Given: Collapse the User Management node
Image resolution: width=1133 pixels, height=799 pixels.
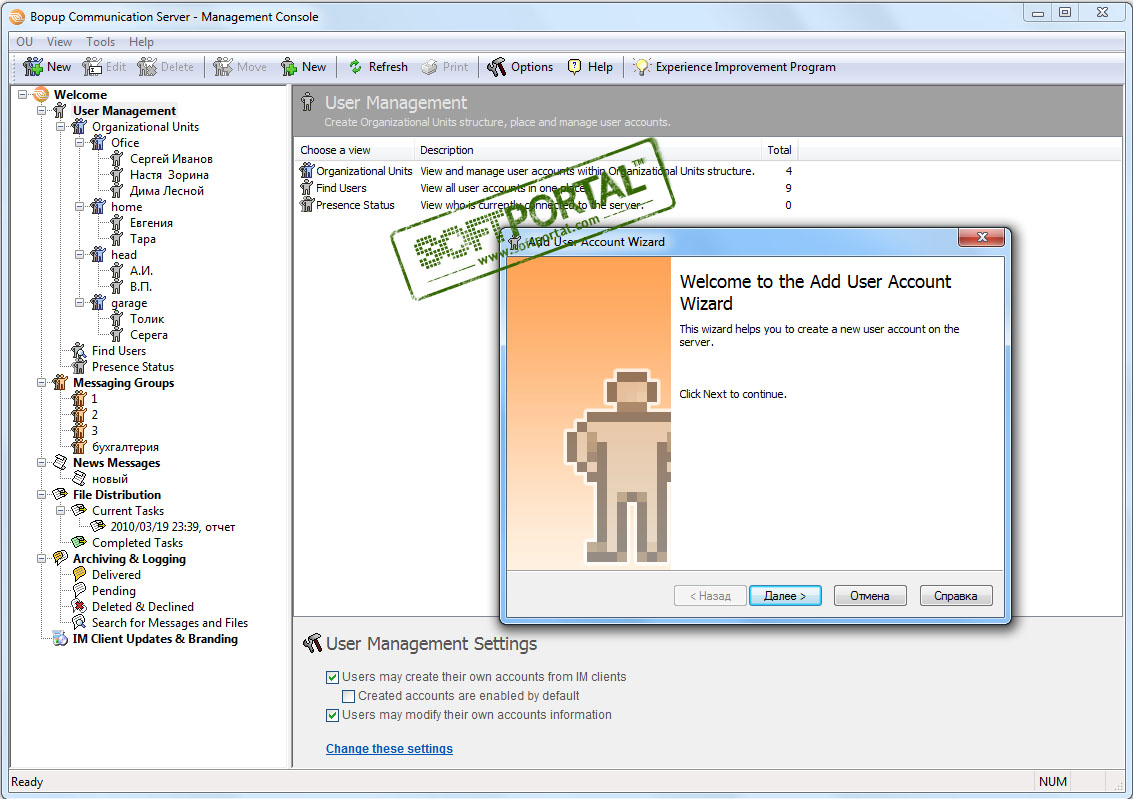Looking at the screenshot, I should point(41,111).
